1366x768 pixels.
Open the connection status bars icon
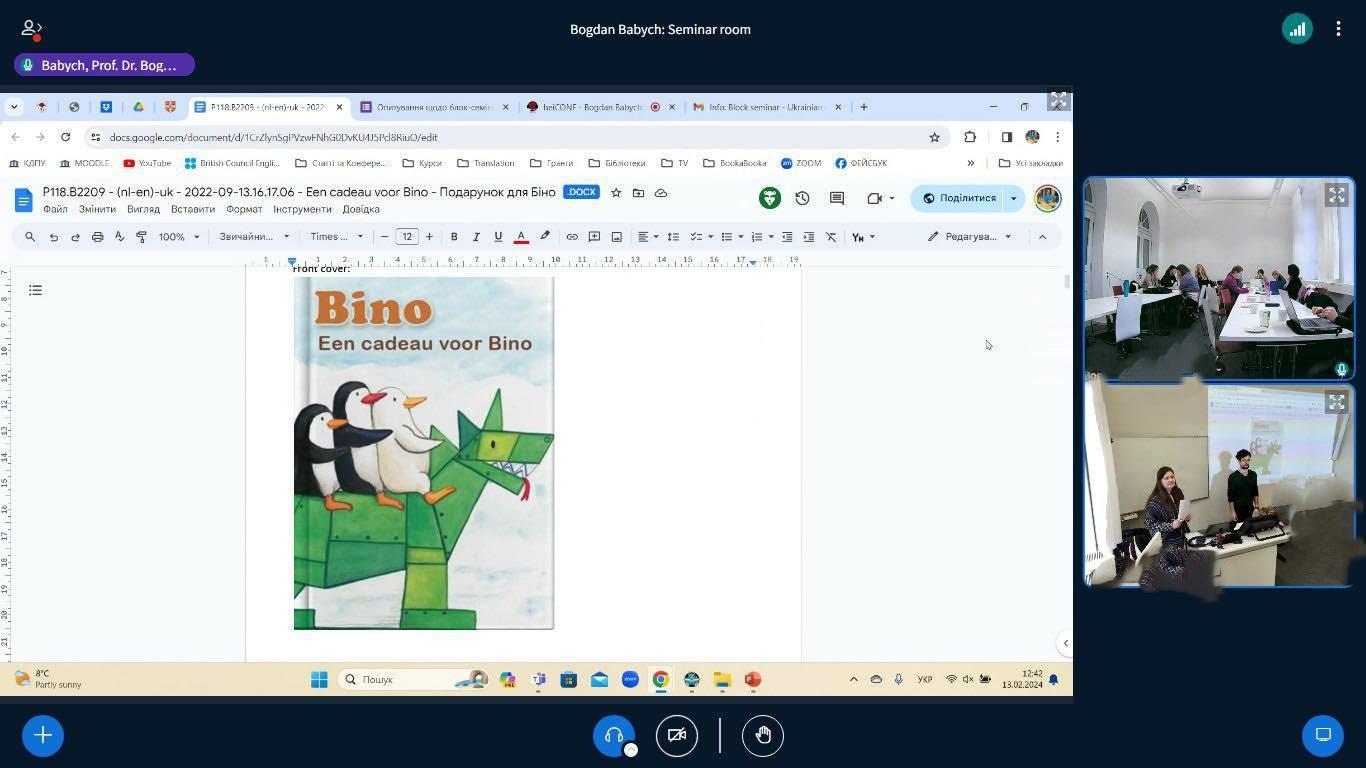[x=1297, y=29]
